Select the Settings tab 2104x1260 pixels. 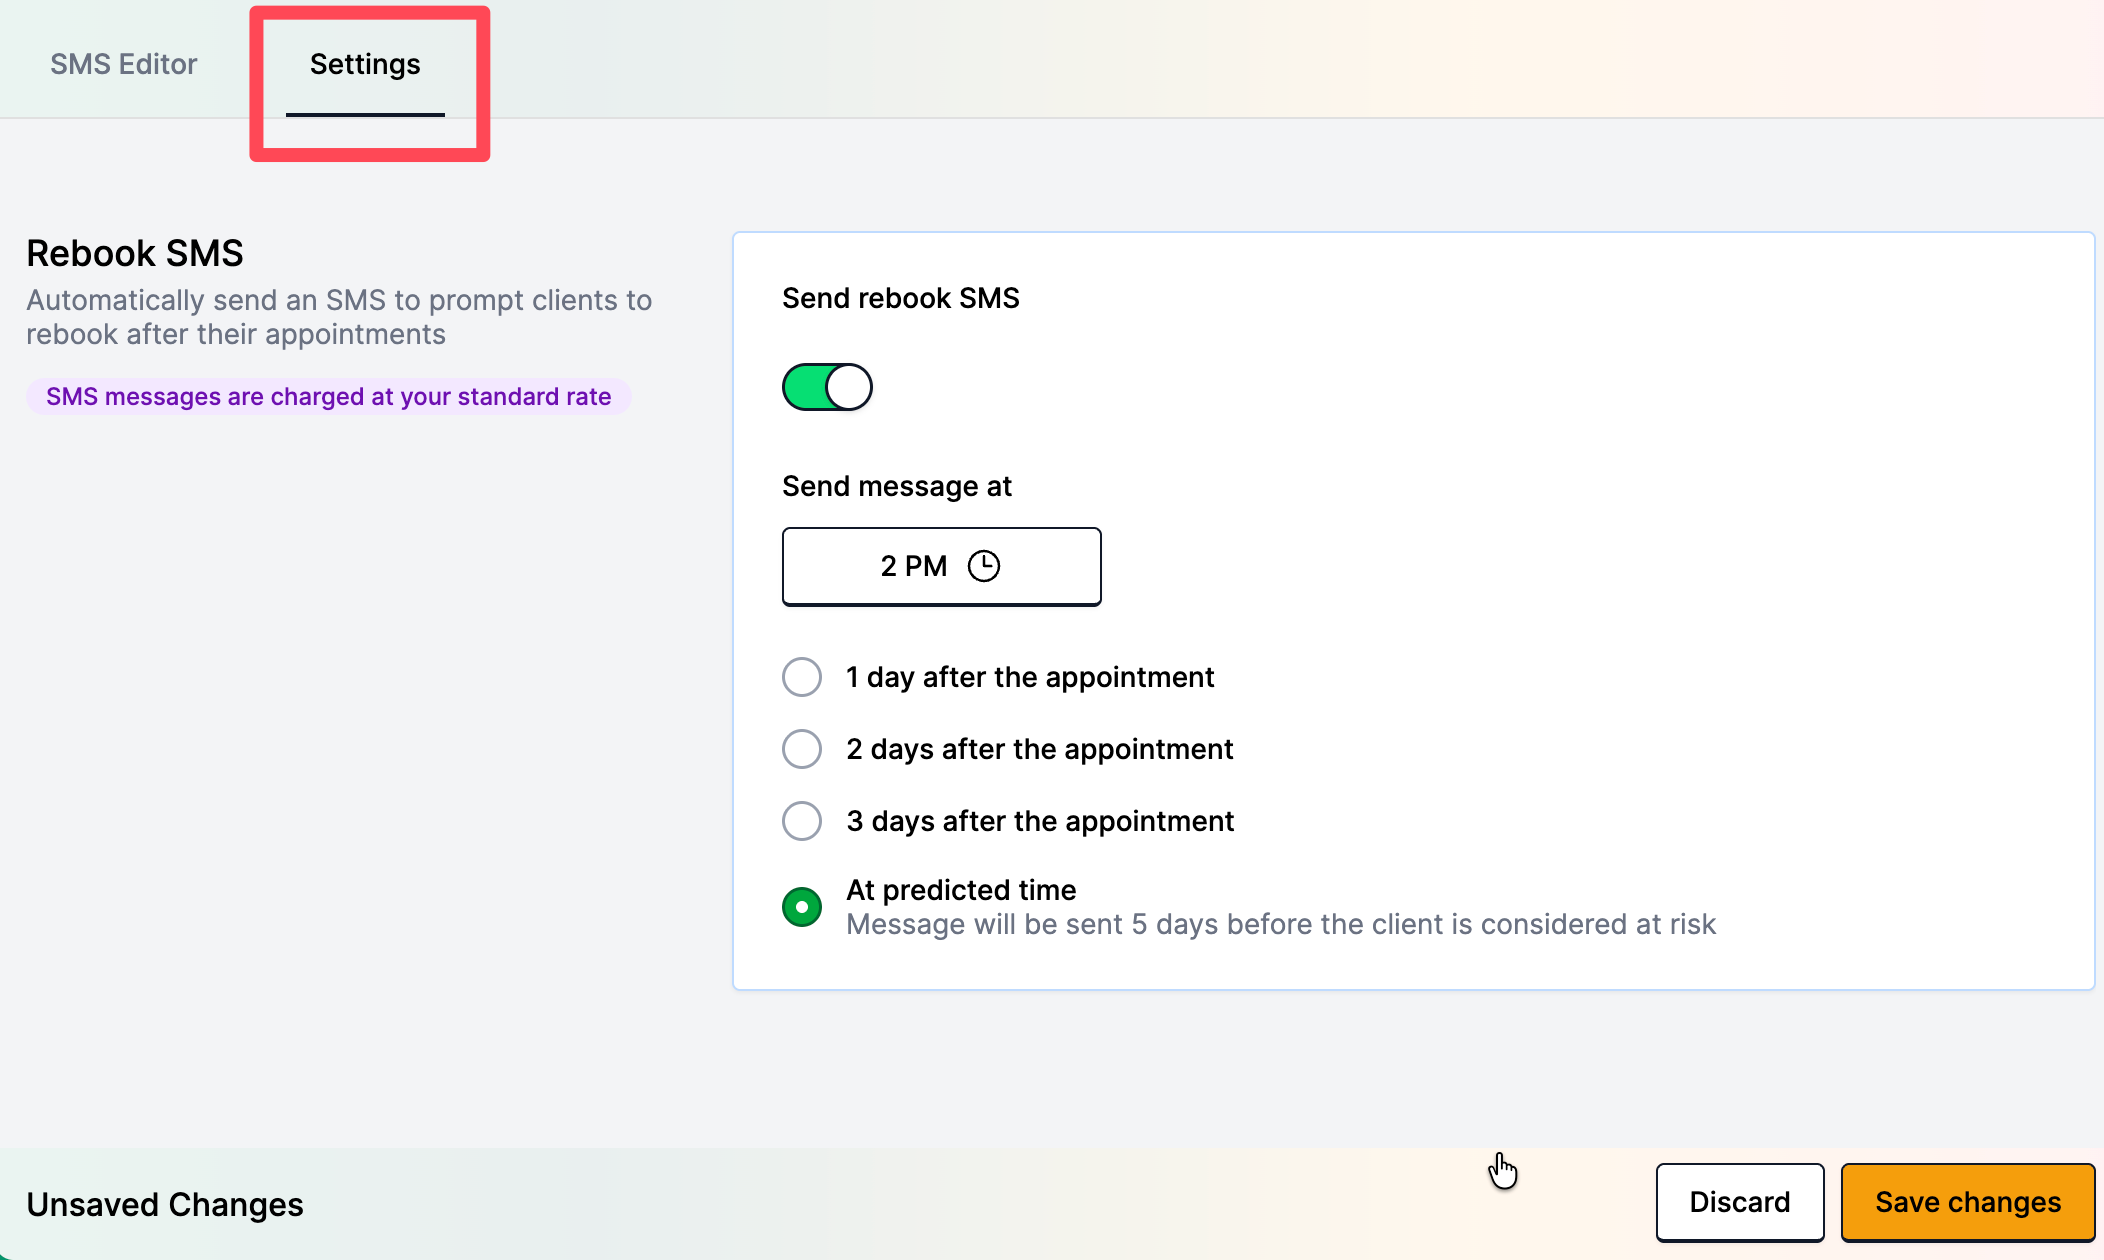(x=365, y=64)
